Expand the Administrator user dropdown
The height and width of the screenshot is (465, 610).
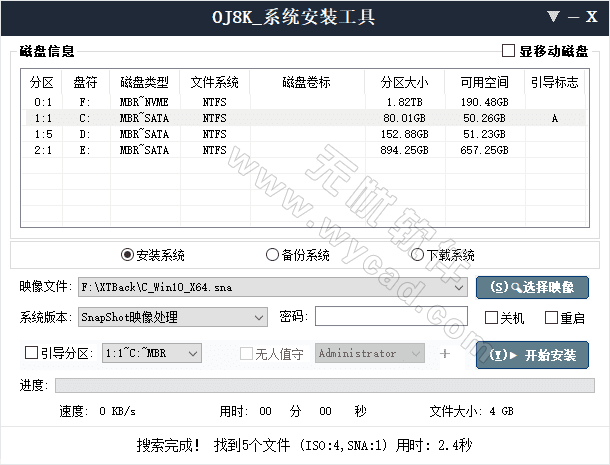416,353
